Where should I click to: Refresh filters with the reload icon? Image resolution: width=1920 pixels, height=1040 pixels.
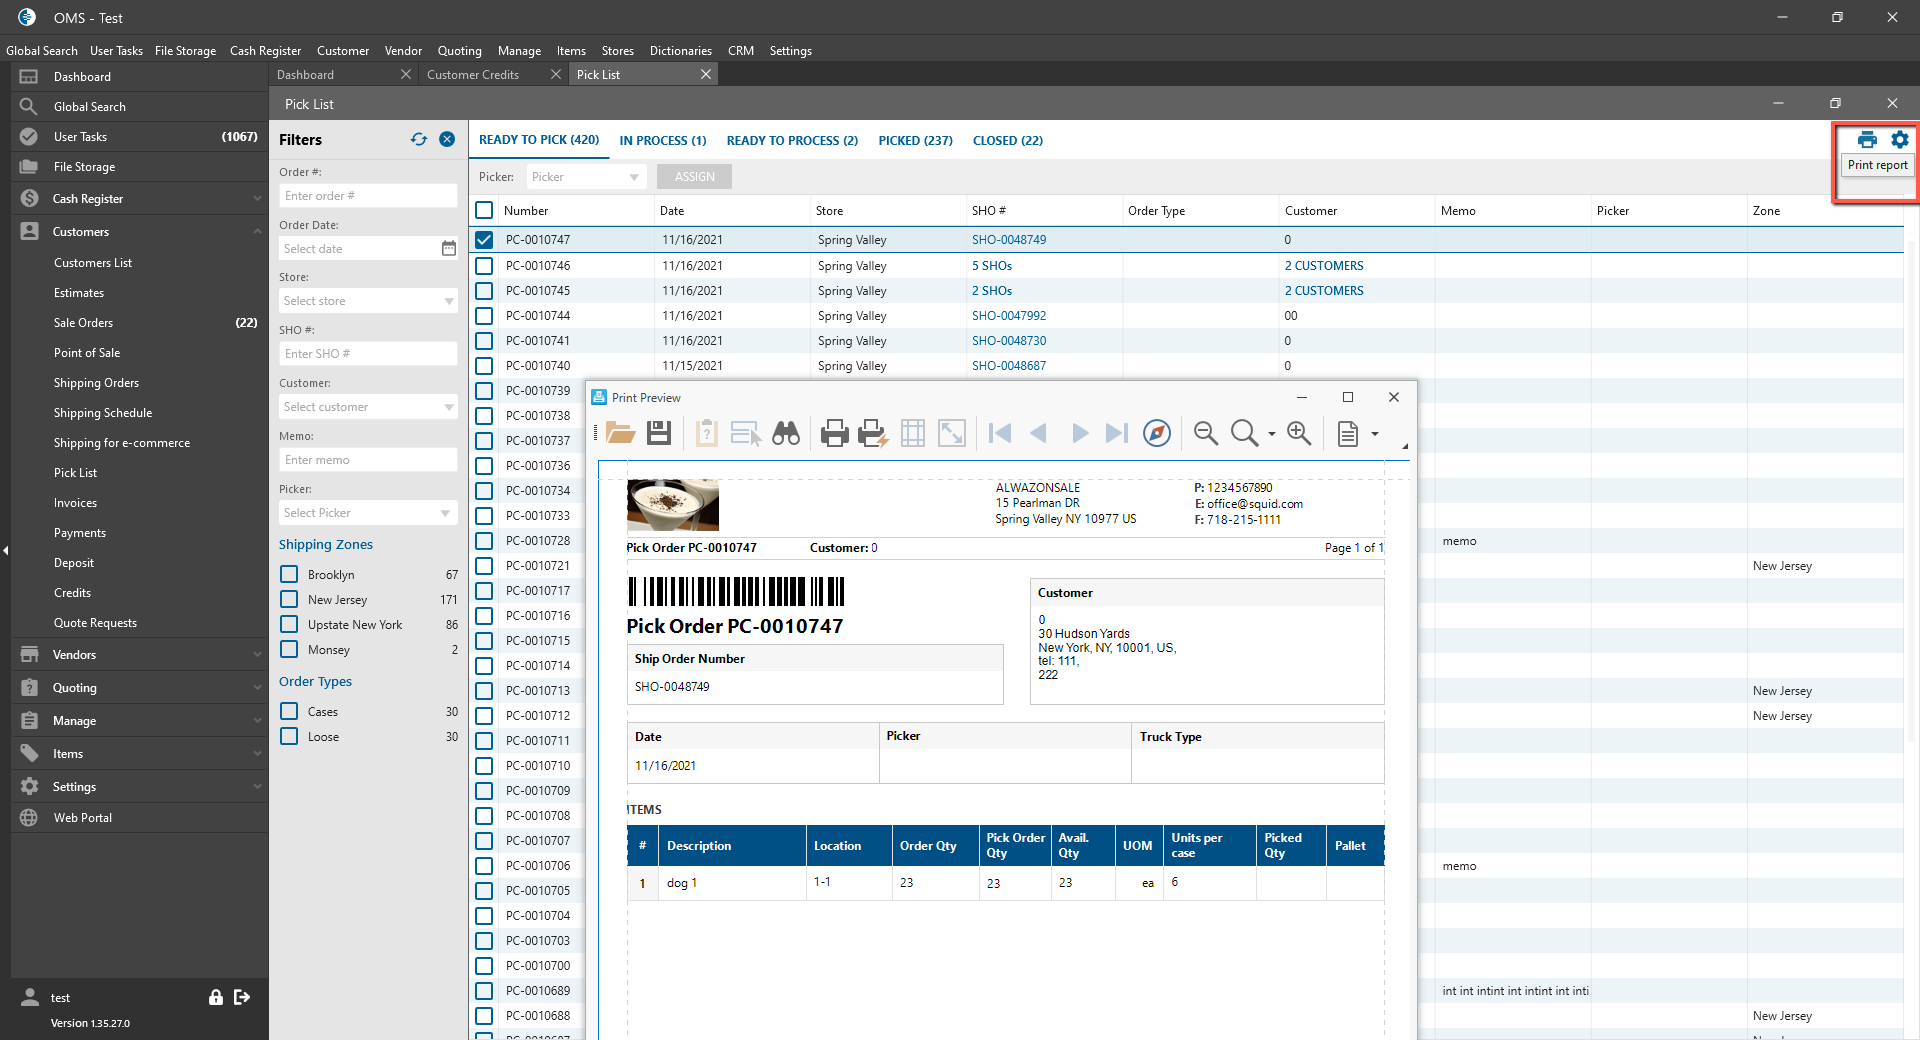pos(419,140)
